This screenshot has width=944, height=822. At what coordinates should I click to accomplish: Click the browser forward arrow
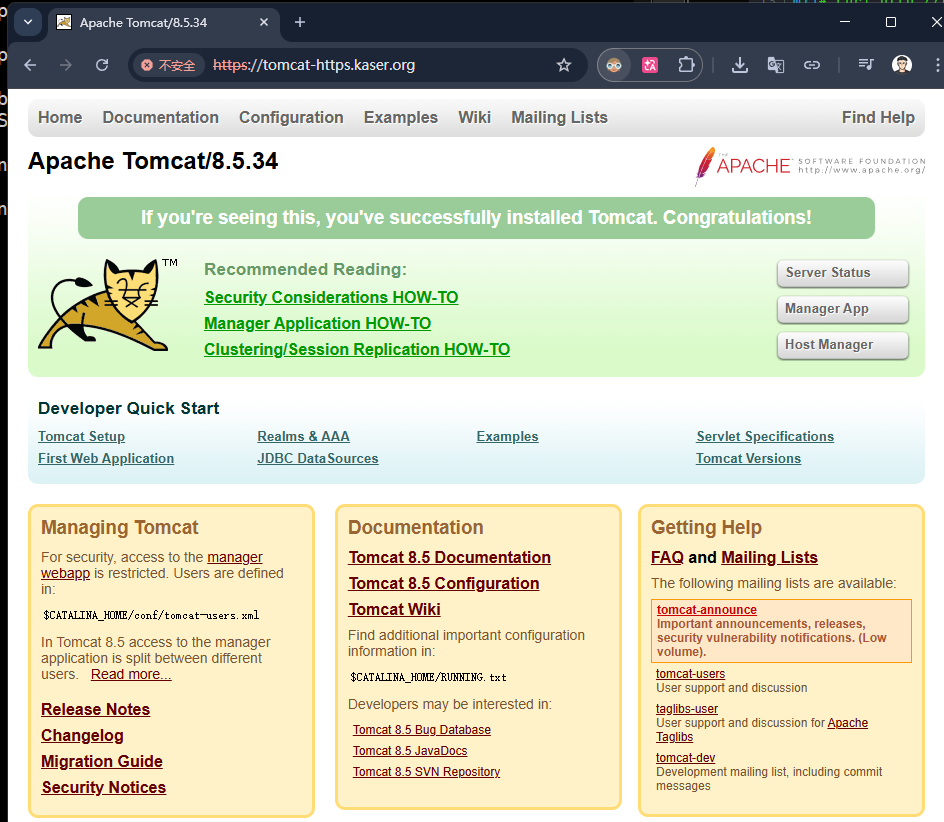[66, 65]
